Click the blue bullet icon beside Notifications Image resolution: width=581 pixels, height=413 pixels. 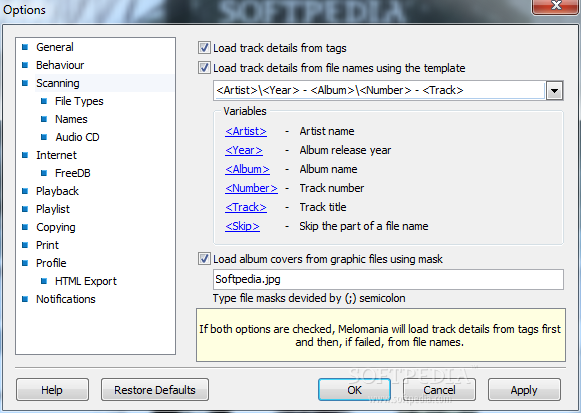pos(25,299)
